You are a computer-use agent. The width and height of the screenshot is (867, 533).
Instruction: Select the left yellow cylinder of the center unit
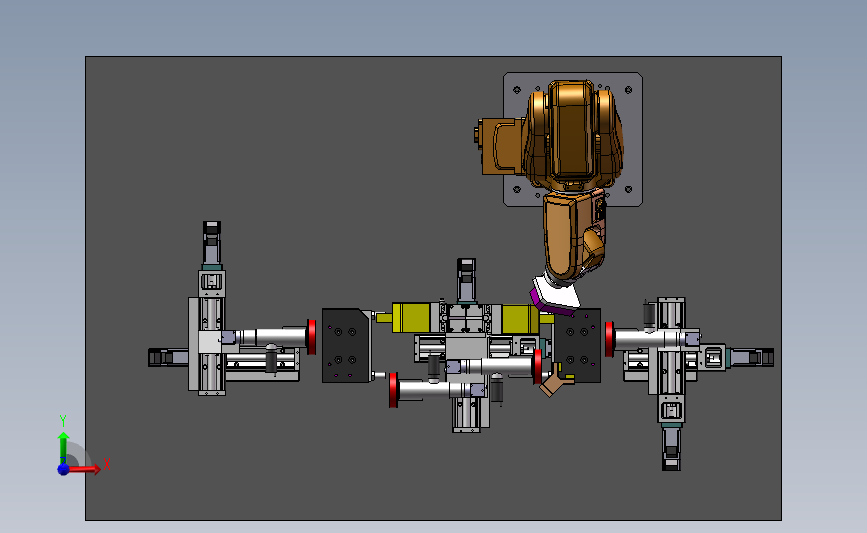pyautogui.click(x=411, y=318)
